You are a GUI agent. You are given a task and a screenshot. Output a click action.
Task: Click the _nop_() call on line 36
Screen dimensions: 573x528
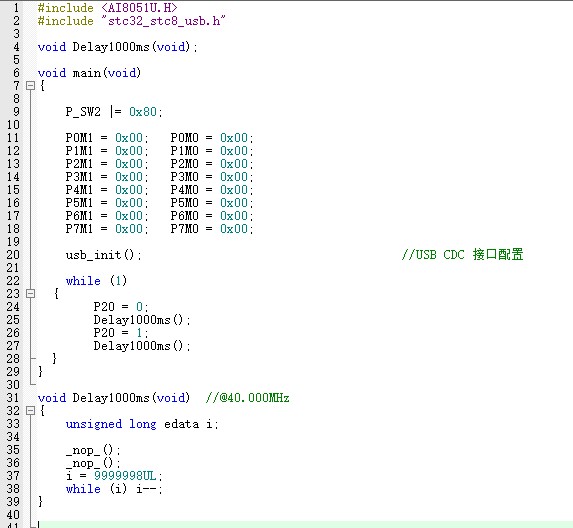93,463
